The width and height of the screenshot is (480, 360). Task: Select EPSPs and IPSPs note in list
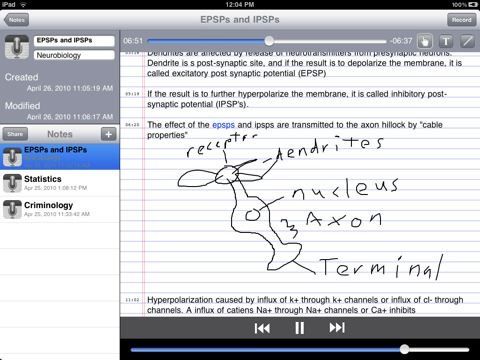pyautogui.click(x=60, y=157)
